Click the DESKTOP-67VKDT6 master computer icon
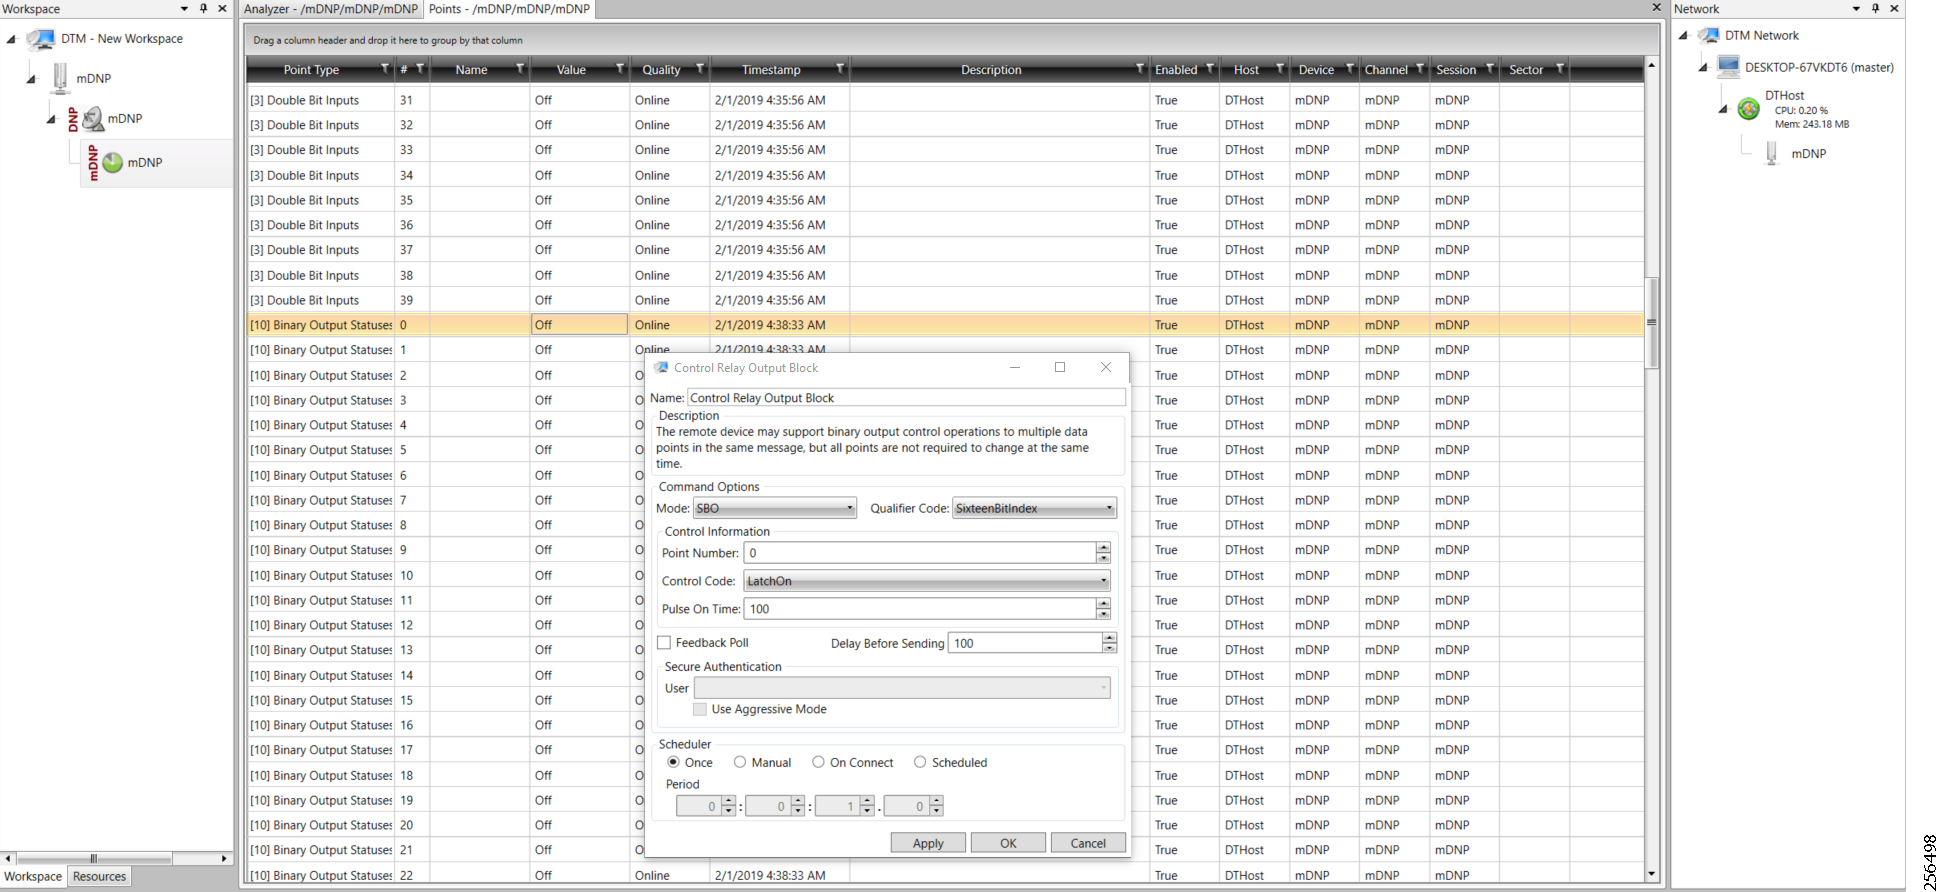The image size is (1939, 892). pos(1728,67)
